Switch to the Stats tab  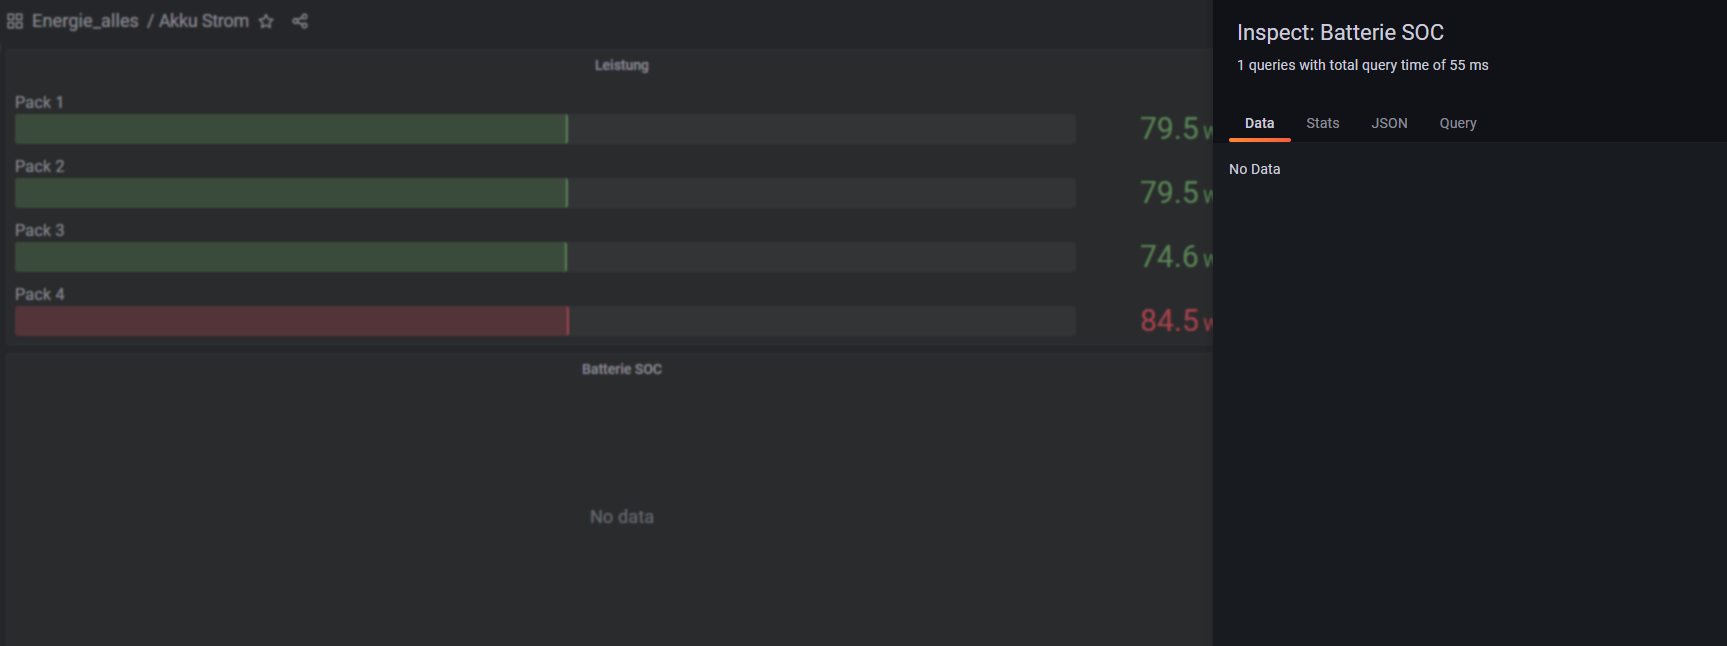(x=1322, y=123)
